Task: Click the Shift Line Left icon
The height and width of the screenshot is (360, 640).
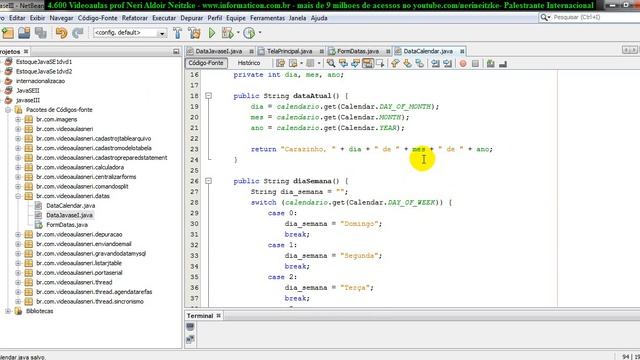Action: (x=435, y=63)
